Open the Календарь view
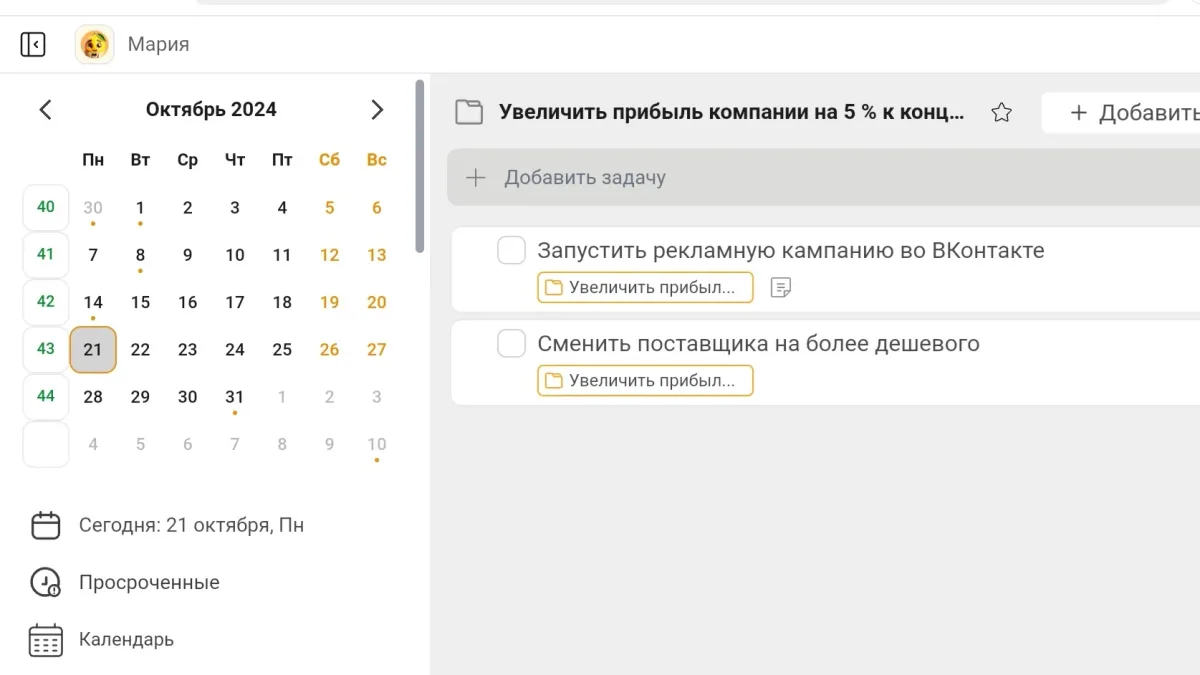 (126, 639)
